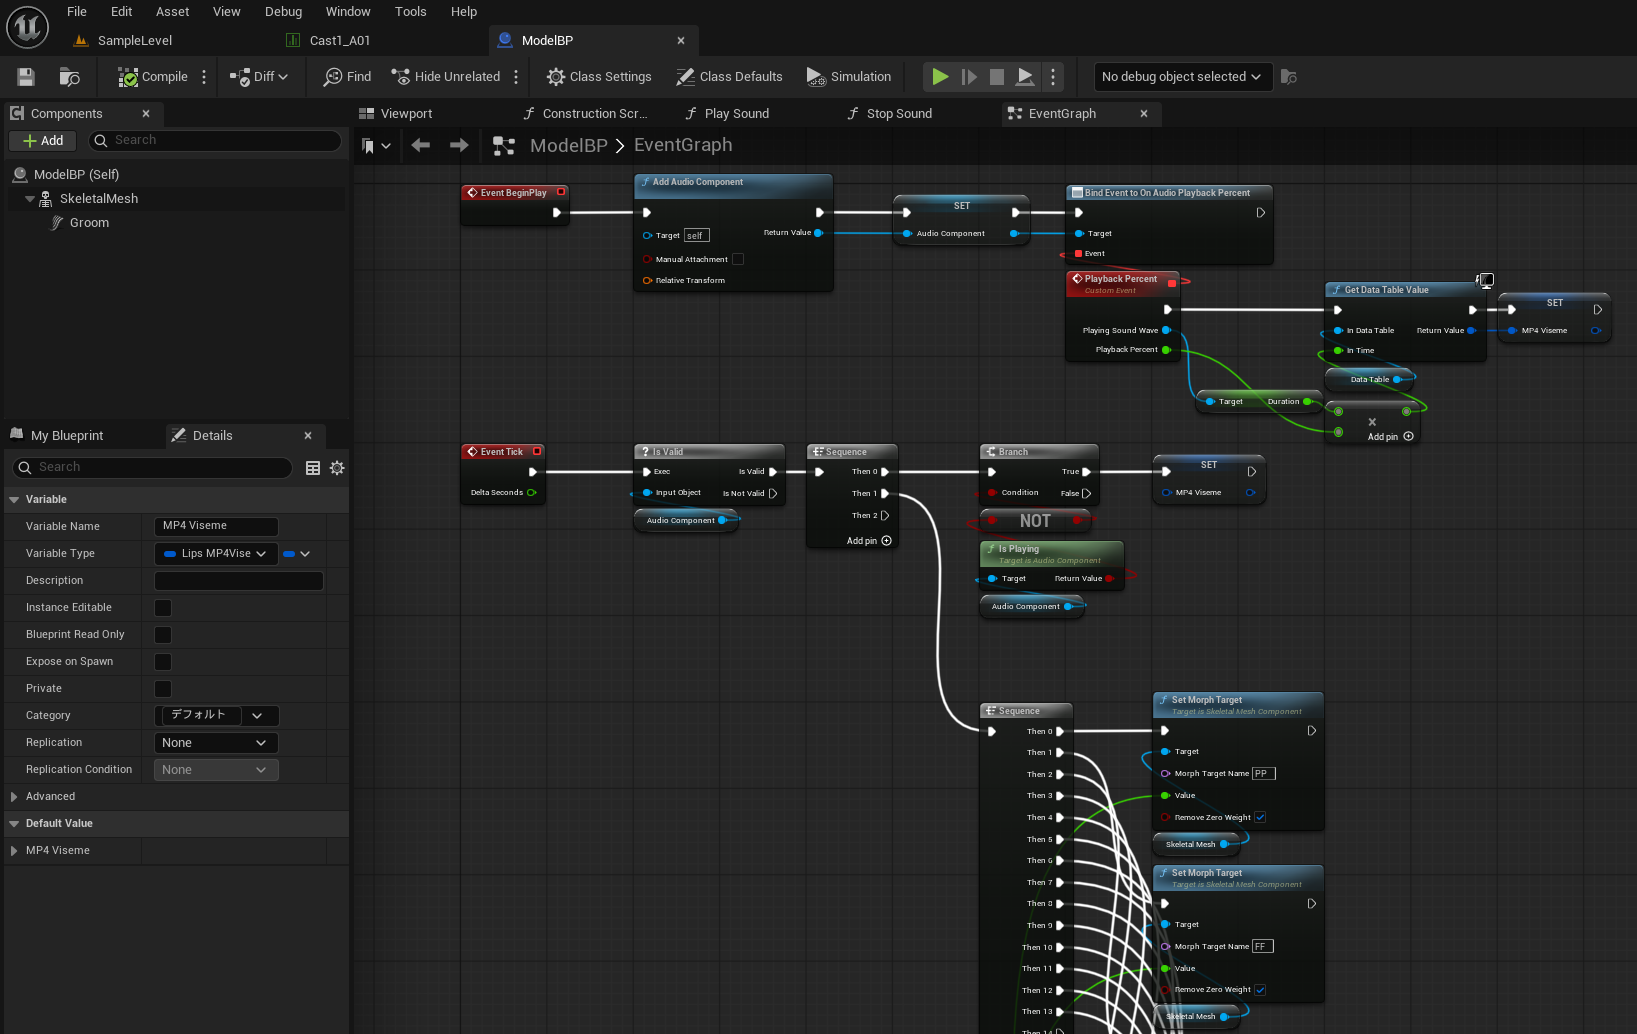Click the property matrix table icon

click(x=313, y=468)
